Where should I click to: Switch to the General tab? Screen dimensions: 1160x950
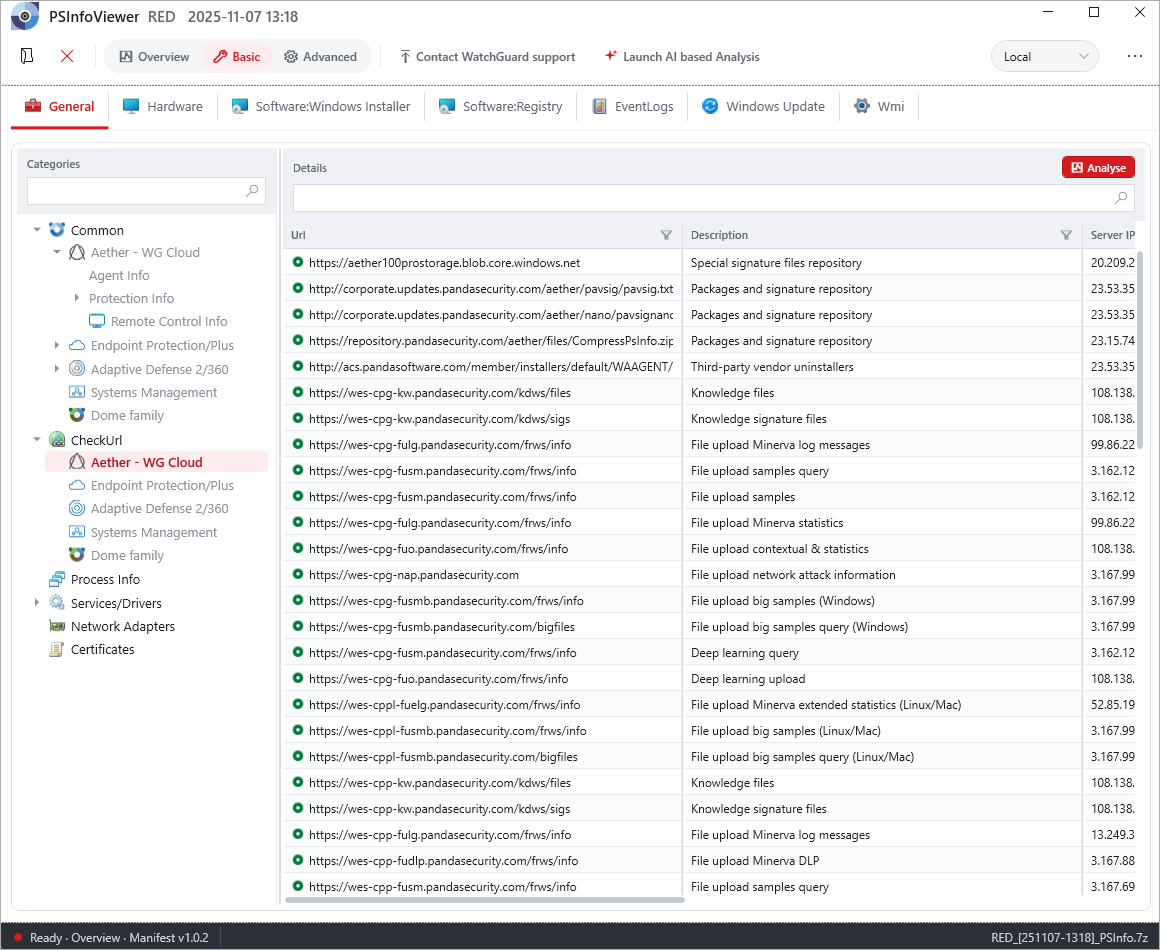tap(60, 107)
